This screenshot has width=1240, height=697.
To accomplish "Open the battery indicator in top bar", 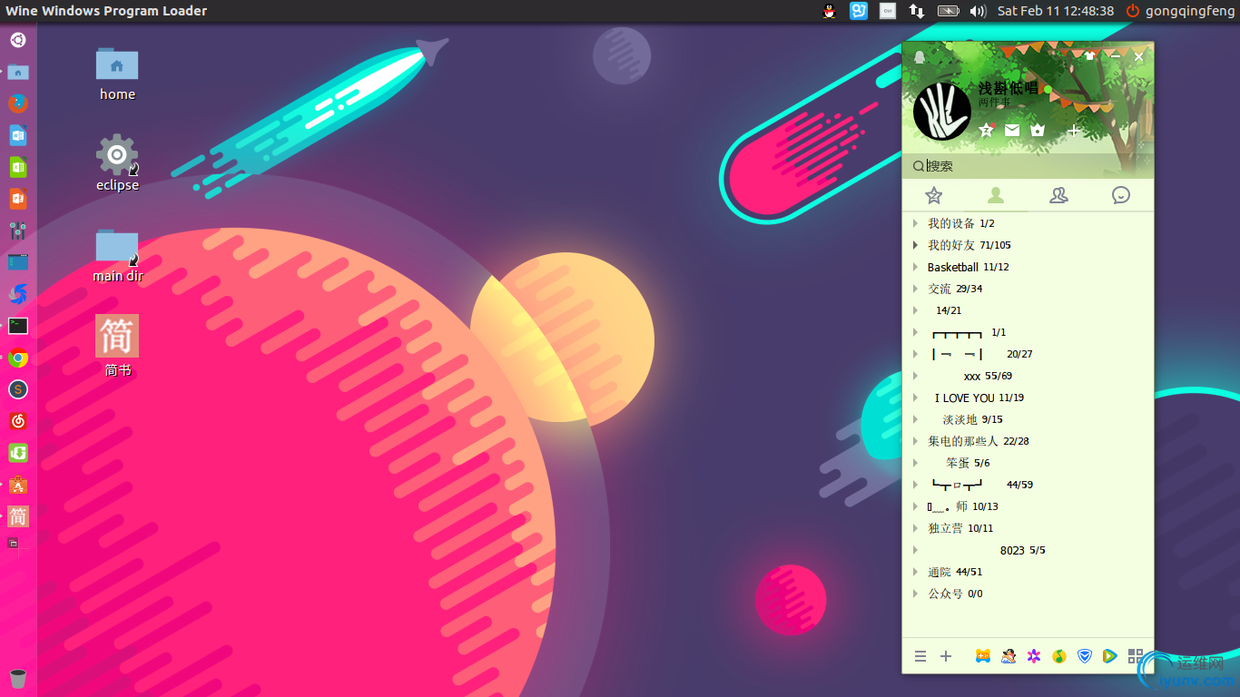I will [x=947, y=11].
